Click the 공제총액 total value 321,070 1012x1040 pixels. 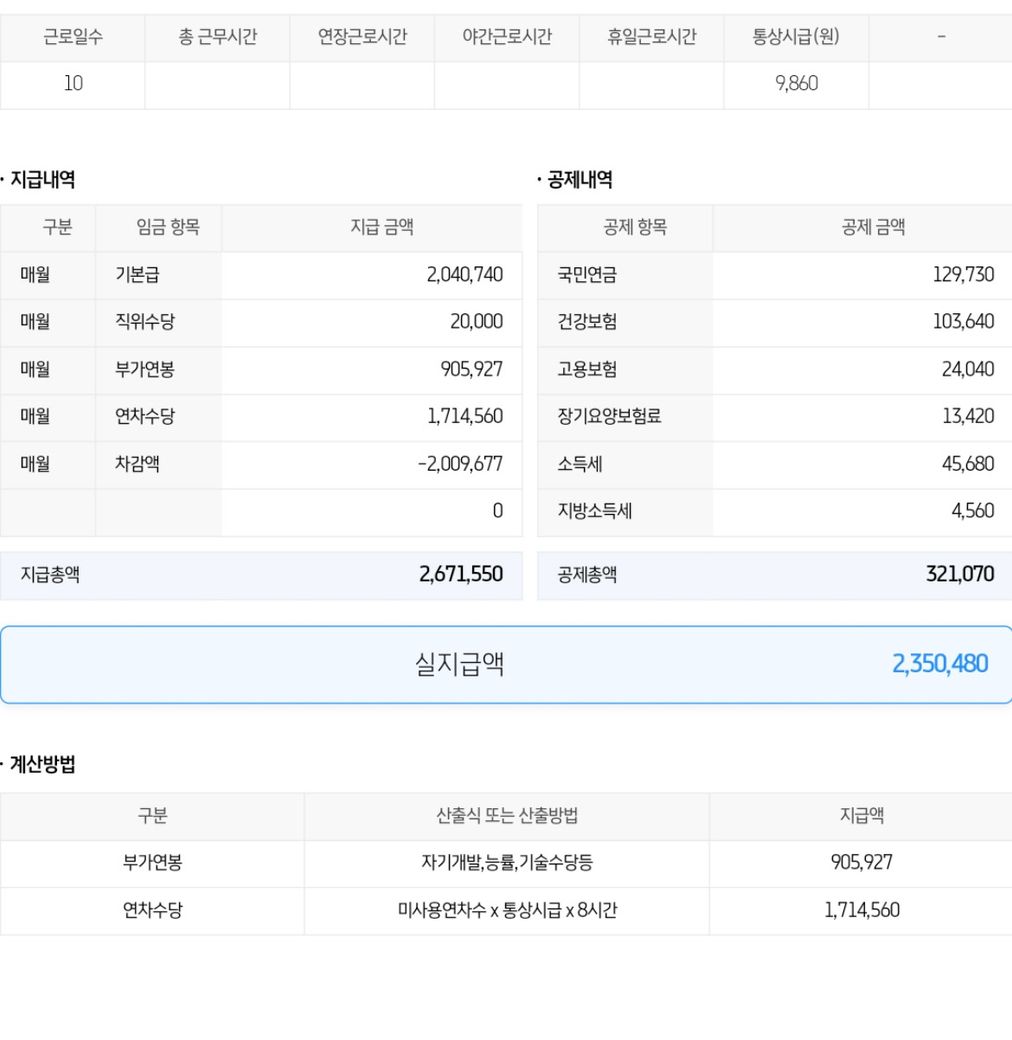(x=959, y=575)
